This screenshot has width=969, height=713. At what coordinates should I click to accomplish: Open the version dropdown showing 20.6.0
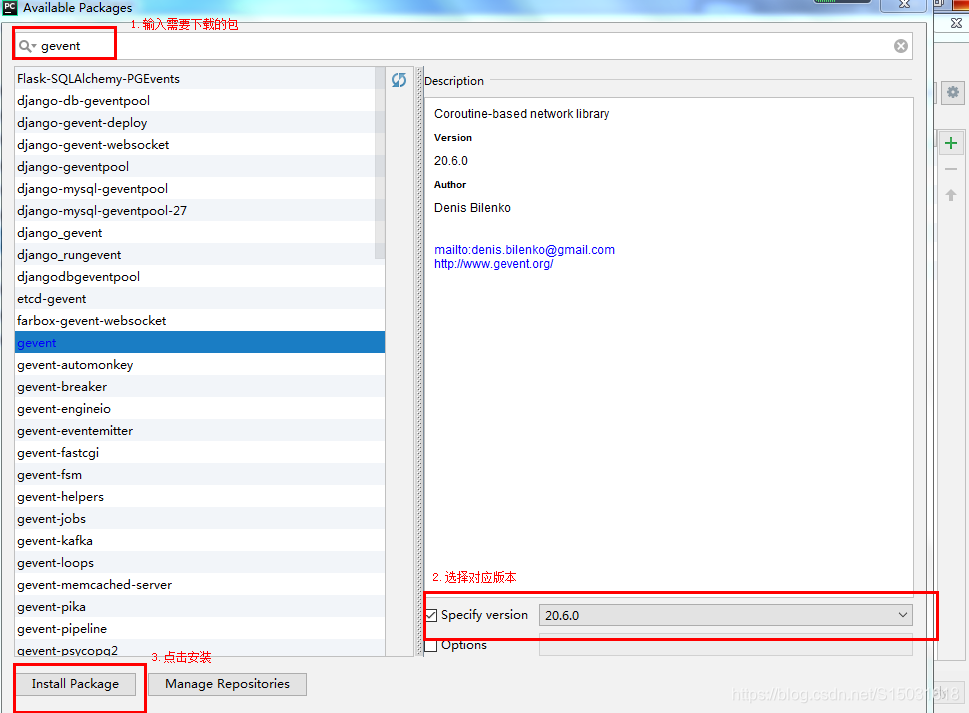click(901, 615)
